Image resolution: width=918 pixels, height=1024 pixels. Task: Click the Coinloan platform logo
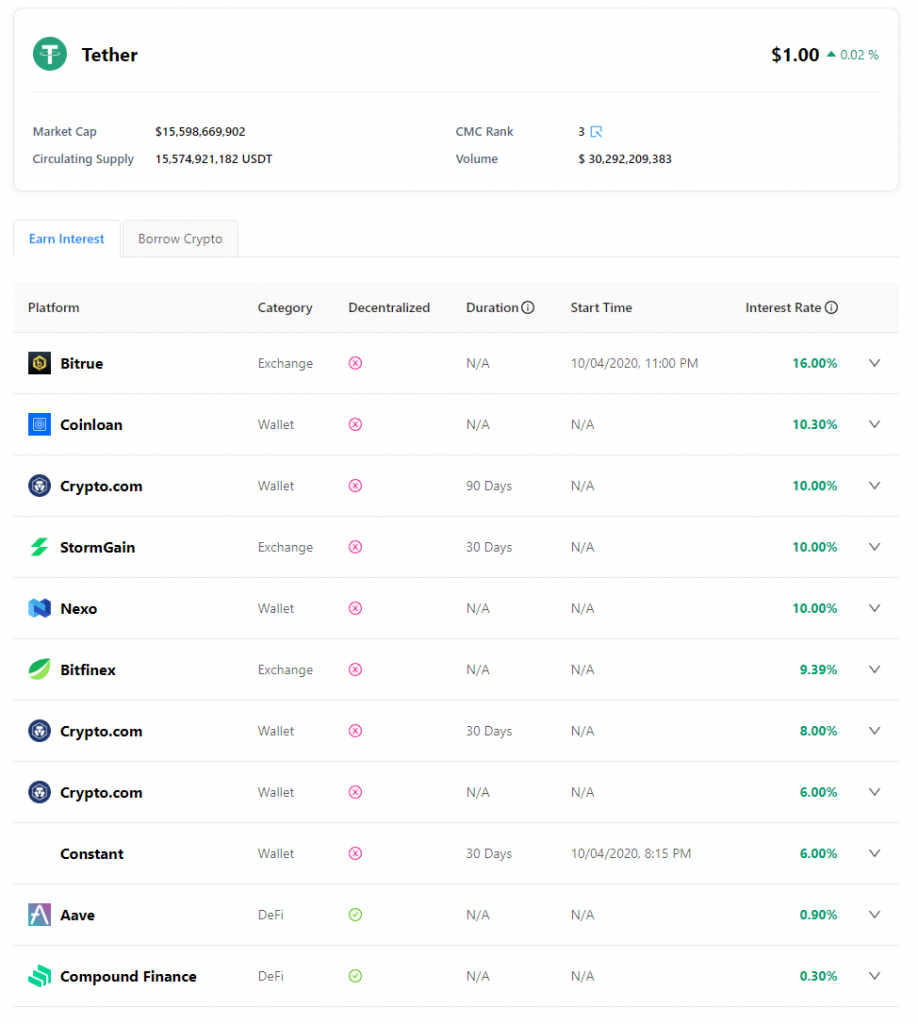pos(39,425)
